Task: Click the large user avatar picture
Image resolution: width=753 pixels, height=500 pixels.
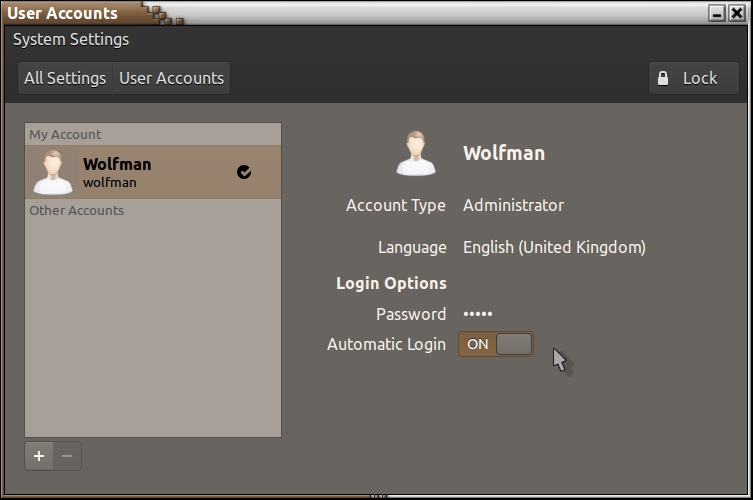Action: 416,153
